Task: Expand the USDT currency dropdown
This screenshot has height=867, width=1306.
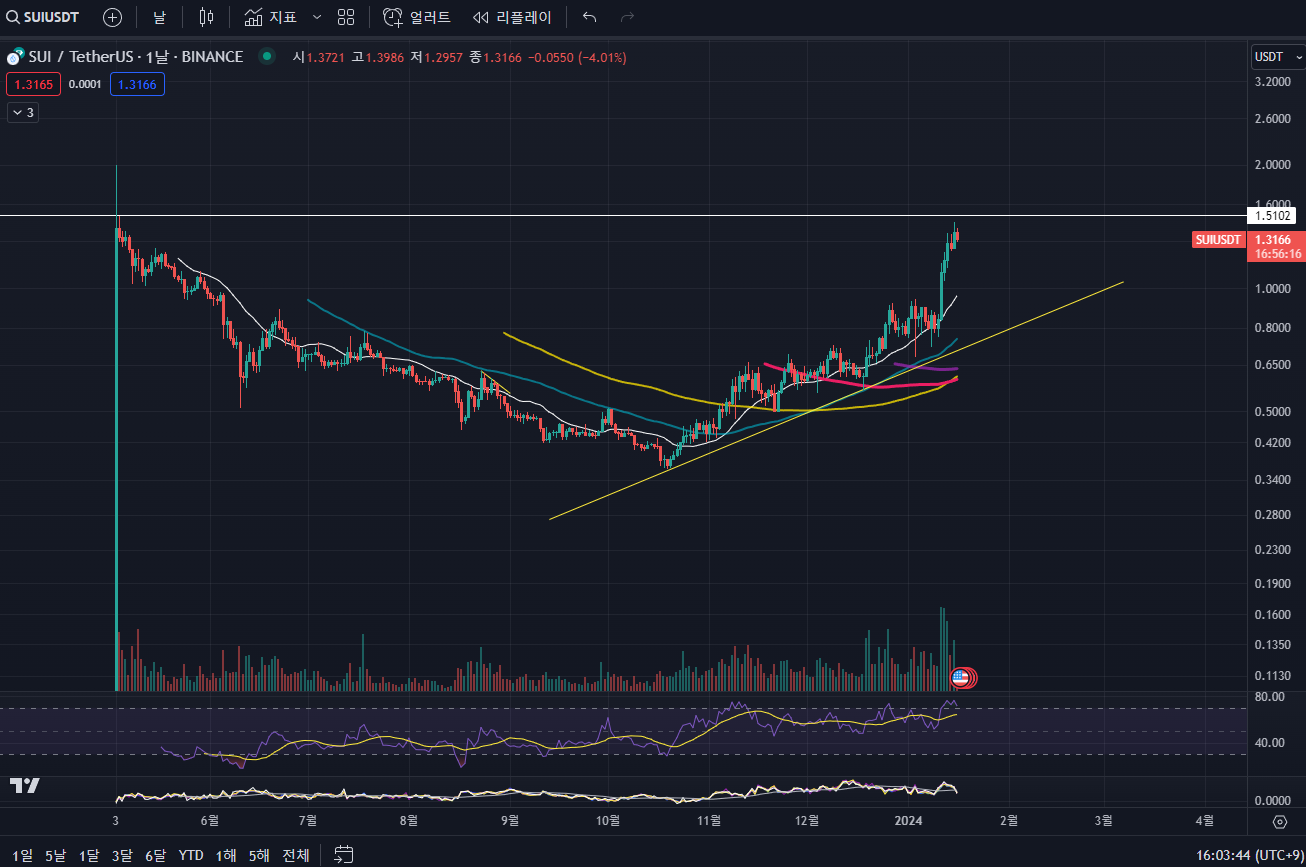Action: 1277,58
